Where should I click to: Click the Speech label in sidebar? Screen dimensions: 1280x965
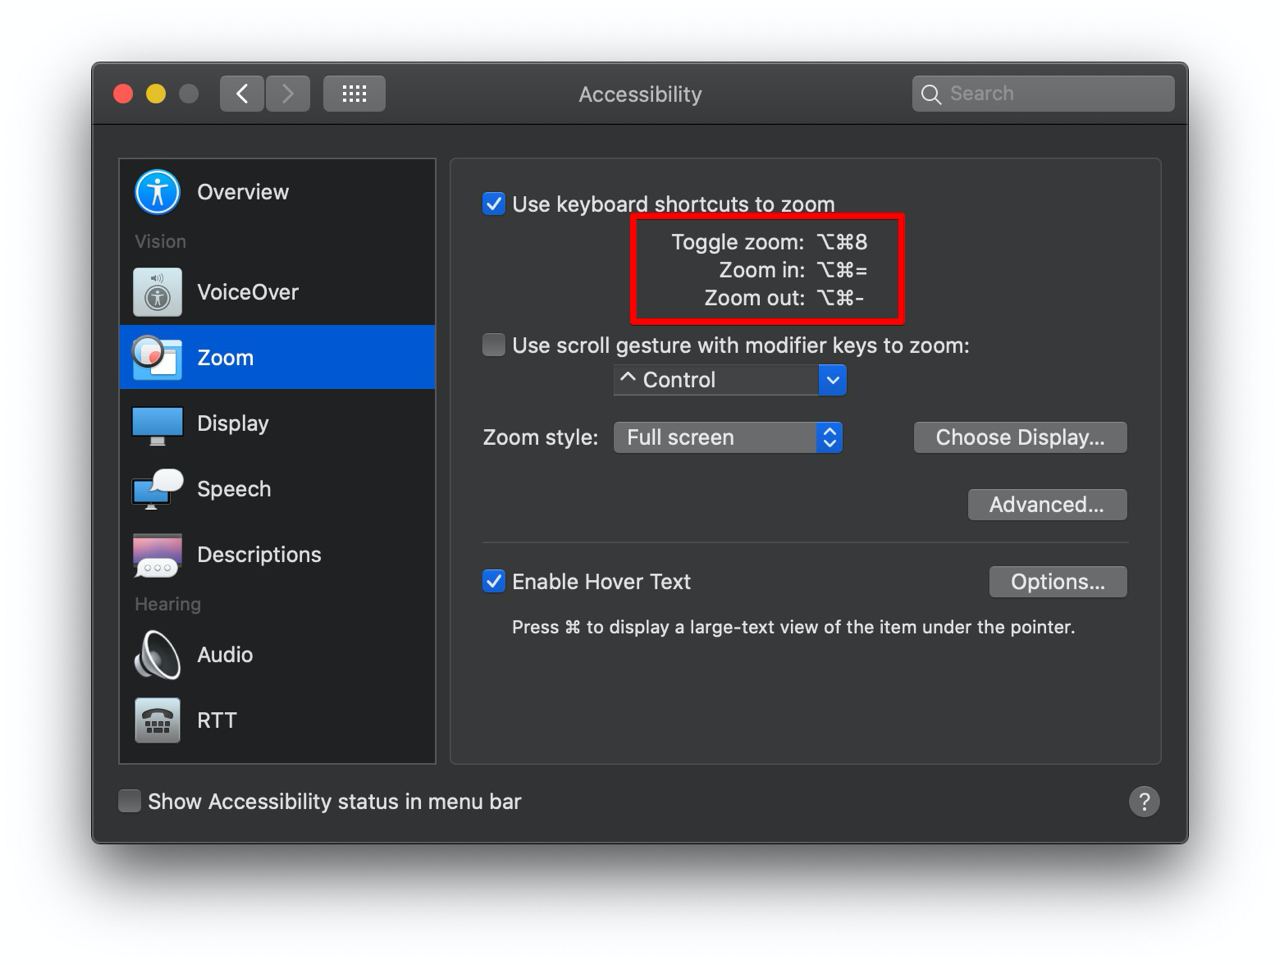tap(234, 489)
